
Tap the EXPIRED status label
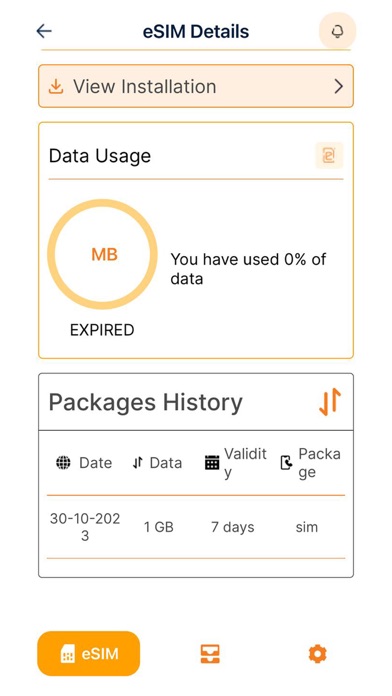point(102,330)
